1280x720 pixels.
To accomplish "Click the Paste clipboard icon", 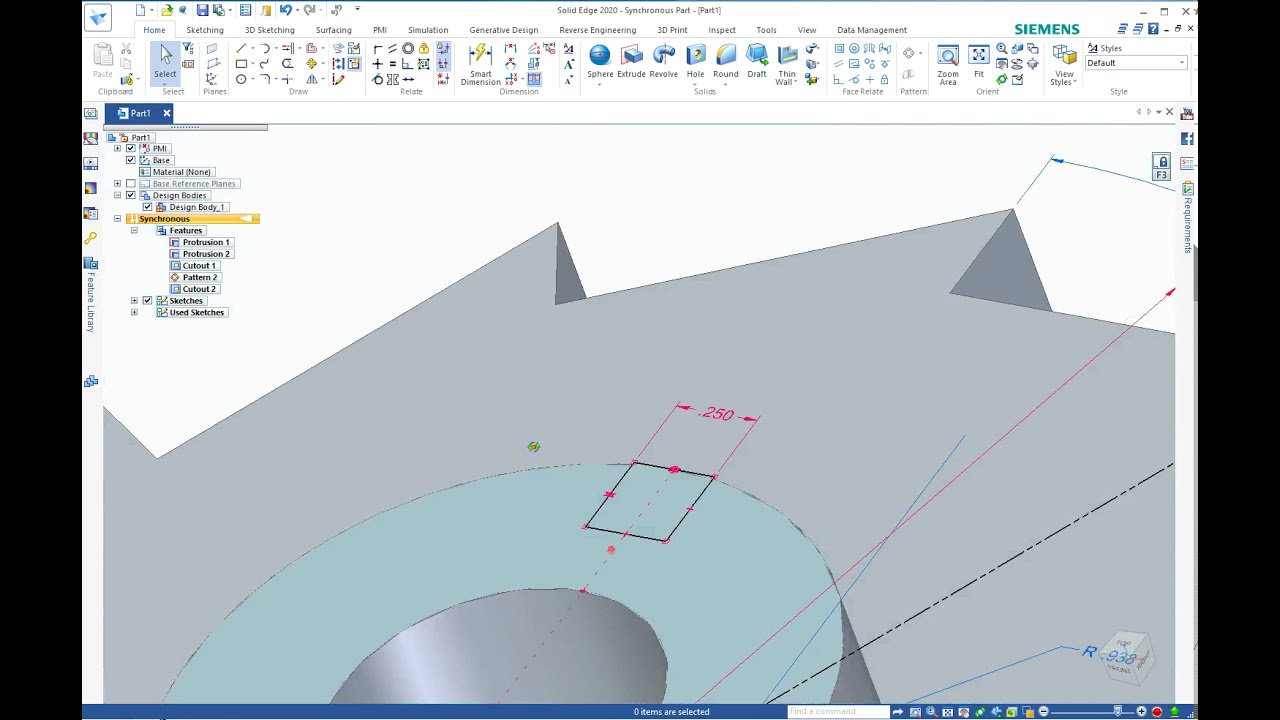I will [103, 61].
